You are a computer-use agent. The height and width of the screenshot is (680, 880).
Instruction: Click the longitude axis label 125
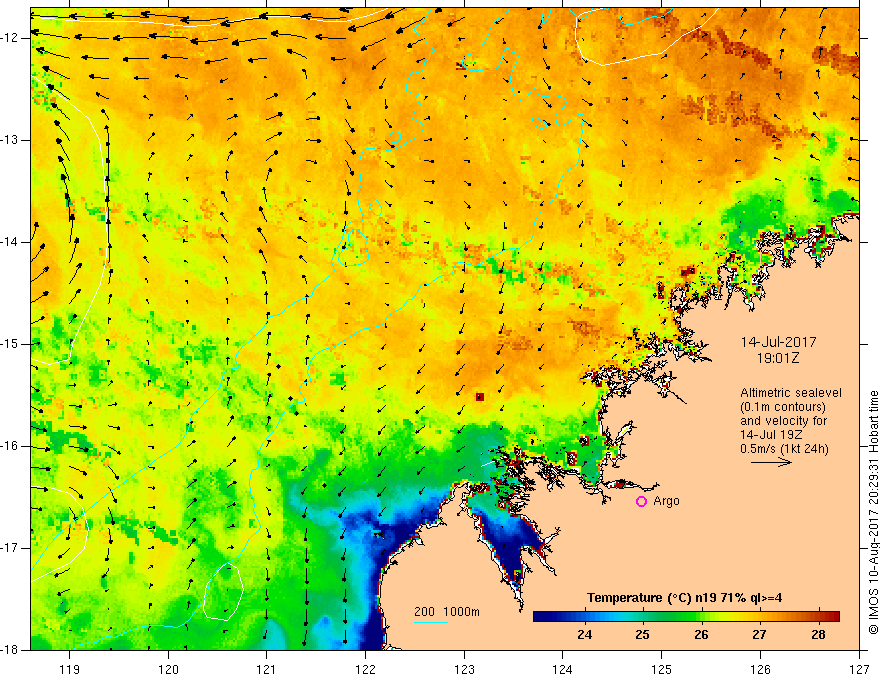coord(662,669)
